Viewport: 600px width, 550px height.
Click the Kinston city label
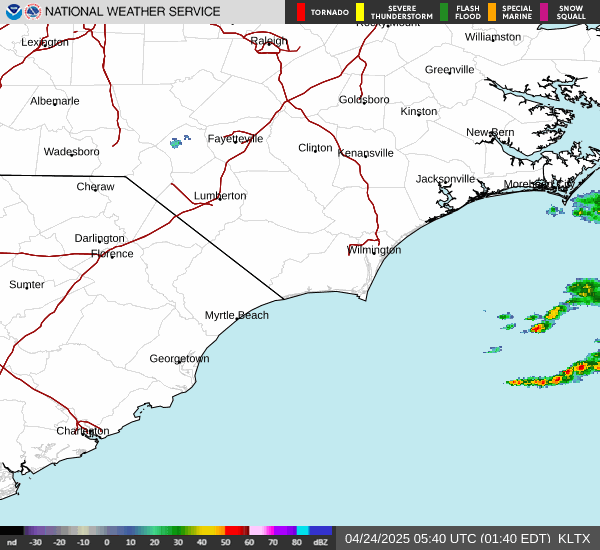(419, 111)
